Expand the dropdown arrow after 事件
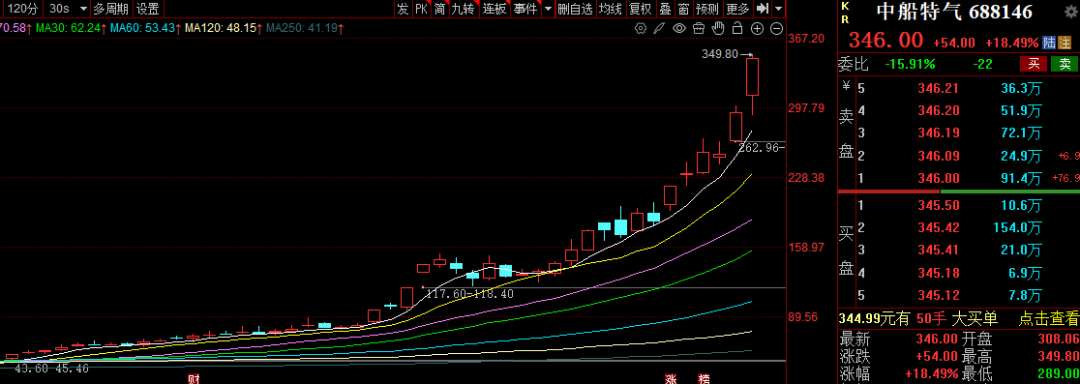Screen dimensions: 1080x384 tap(548, 9)
